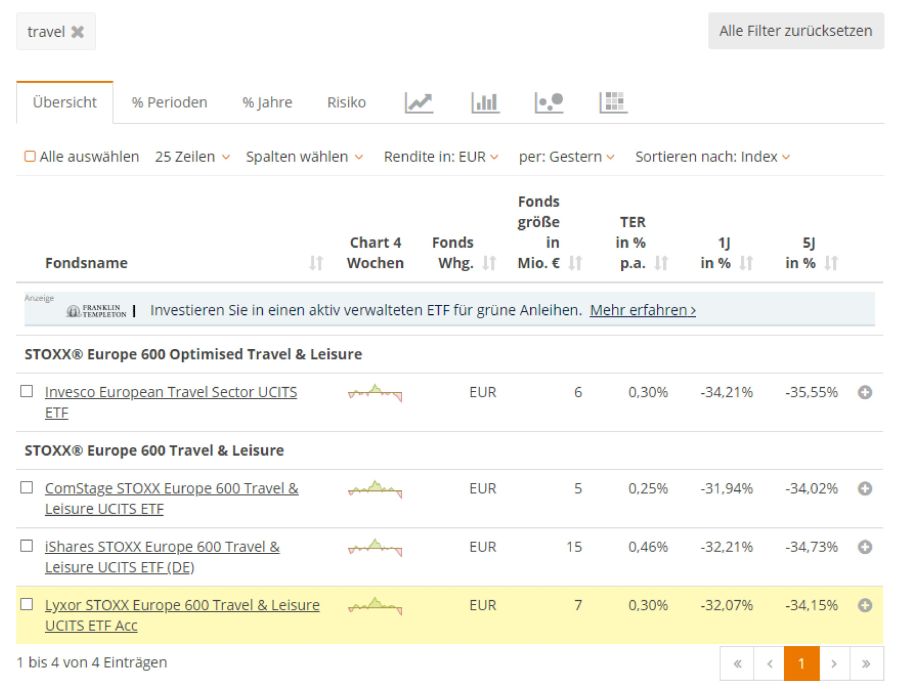Open the per: Gestern dropdown
Screen dimensions: 900x692
pyautogui.click(x=567, y=157)
